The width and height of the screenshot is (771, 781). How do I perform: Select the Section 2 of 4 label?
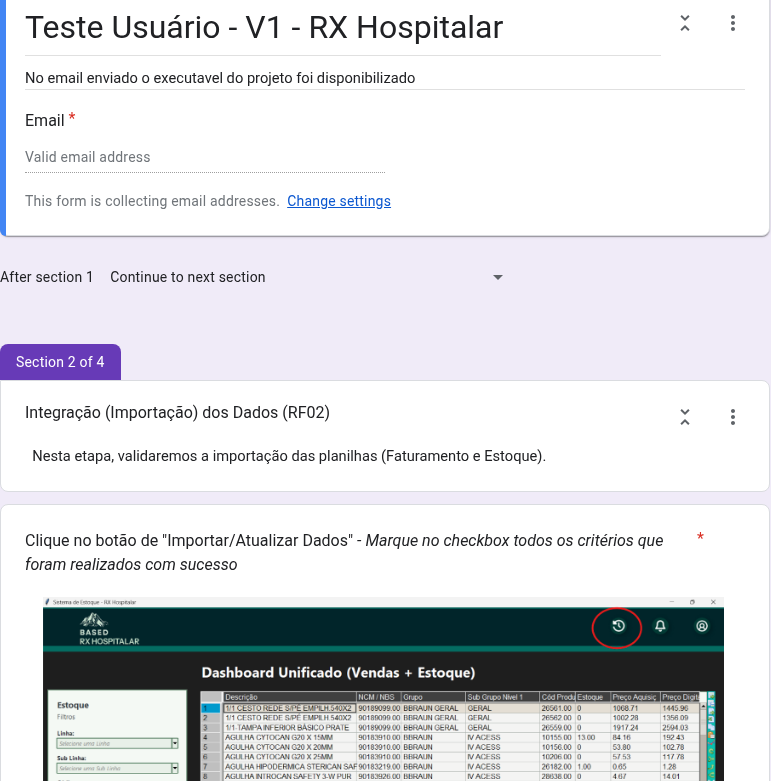(x=60, y=362)
